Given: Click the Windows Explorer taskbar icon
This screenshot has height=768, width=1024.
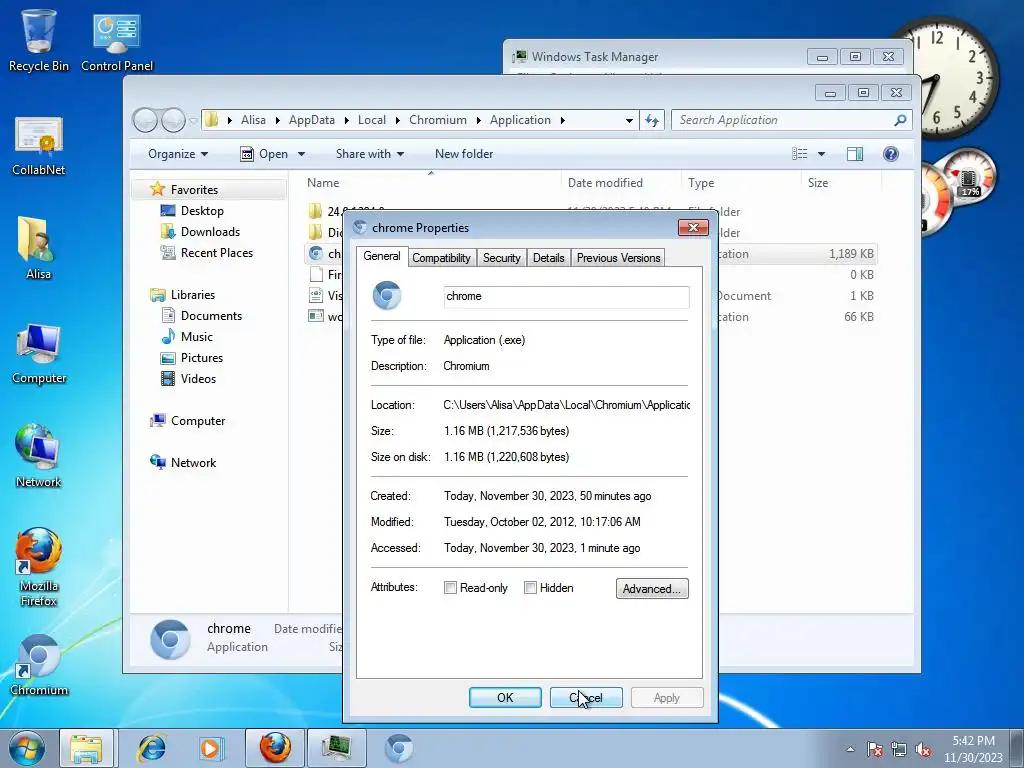Looking at the screenshot, I should 86,748.
